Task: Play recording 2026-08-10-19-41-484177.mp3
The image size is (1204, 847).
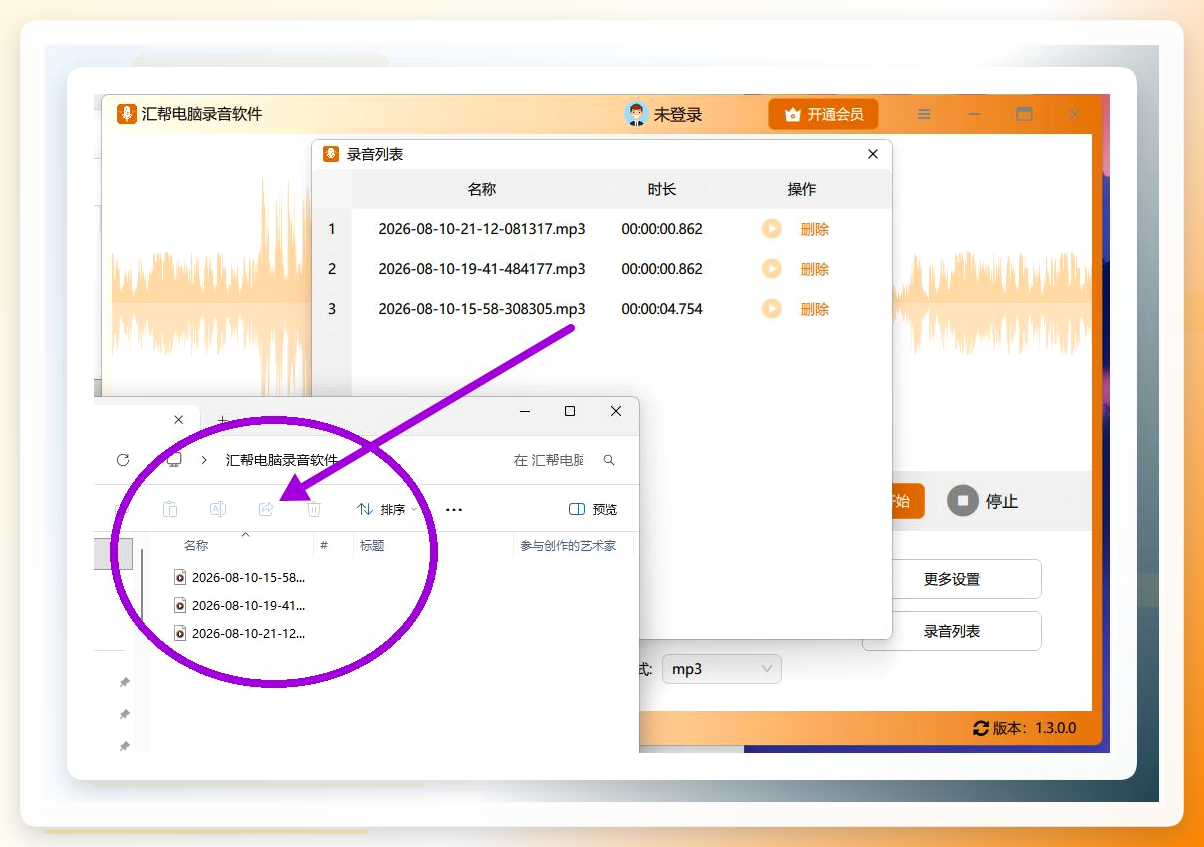Action: point(771,269)
